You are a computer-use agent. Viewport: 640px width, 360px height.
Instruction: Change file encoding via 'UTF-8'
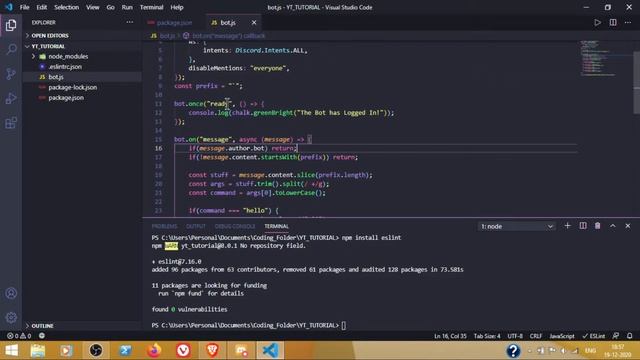click(x=515, y=336)
